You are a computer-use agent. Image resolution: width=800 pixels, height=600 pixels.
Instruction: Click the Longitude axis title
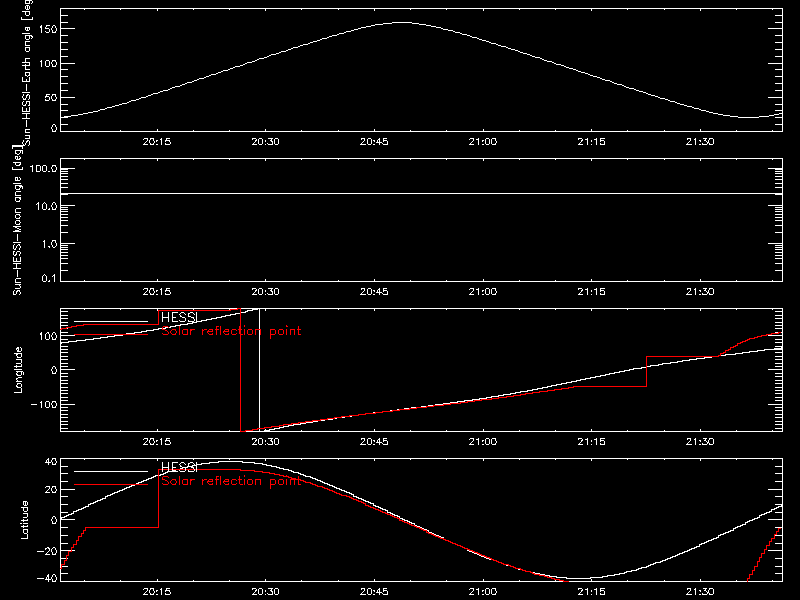pos(18,370)
